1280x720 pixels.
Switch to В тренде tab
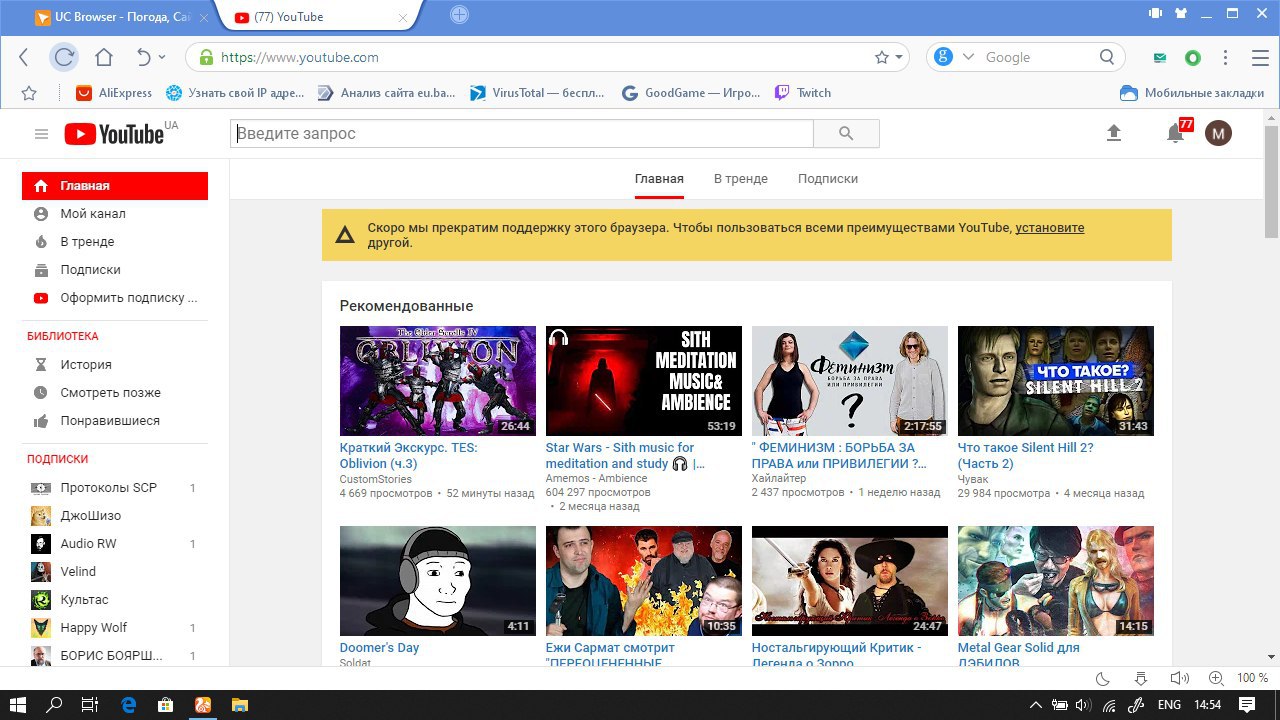(741, 179)
